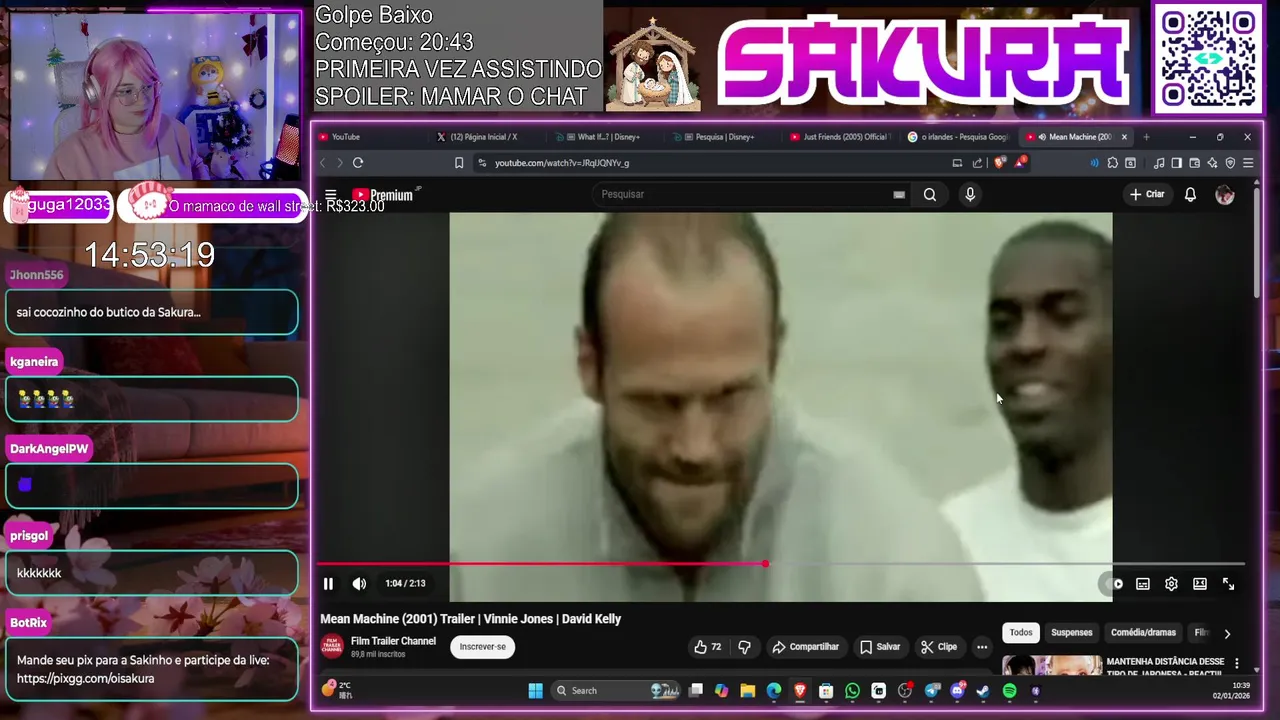Switch to the YouTube browser tab
Image resolution: width=1280 pixels, height=720 pixels.
coord(370,137)
